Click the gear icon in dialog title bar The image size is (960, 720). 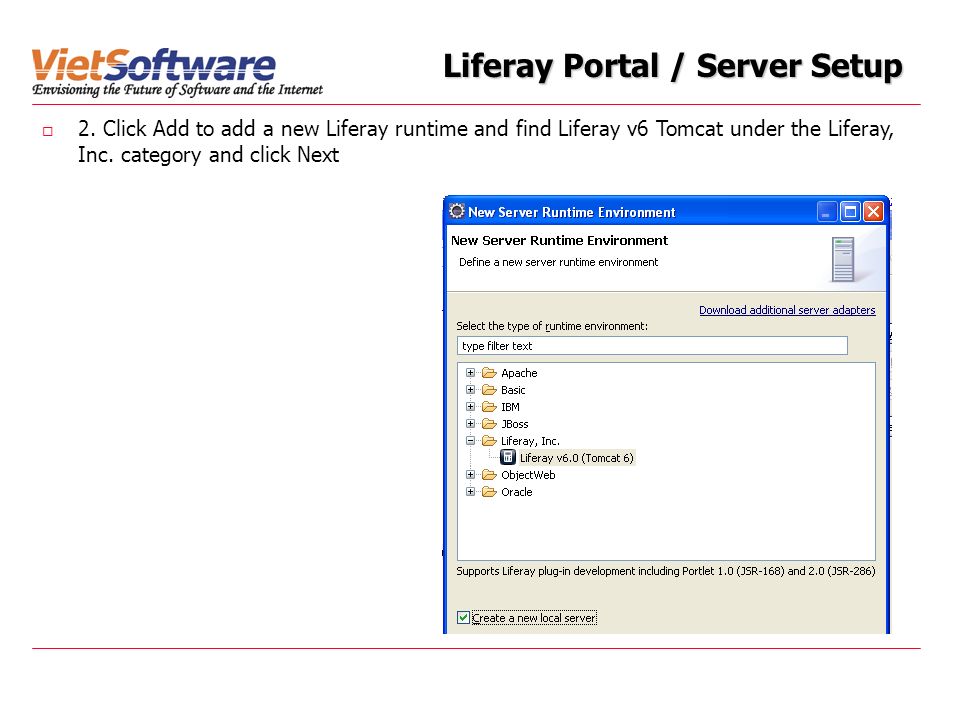[457, 211]
